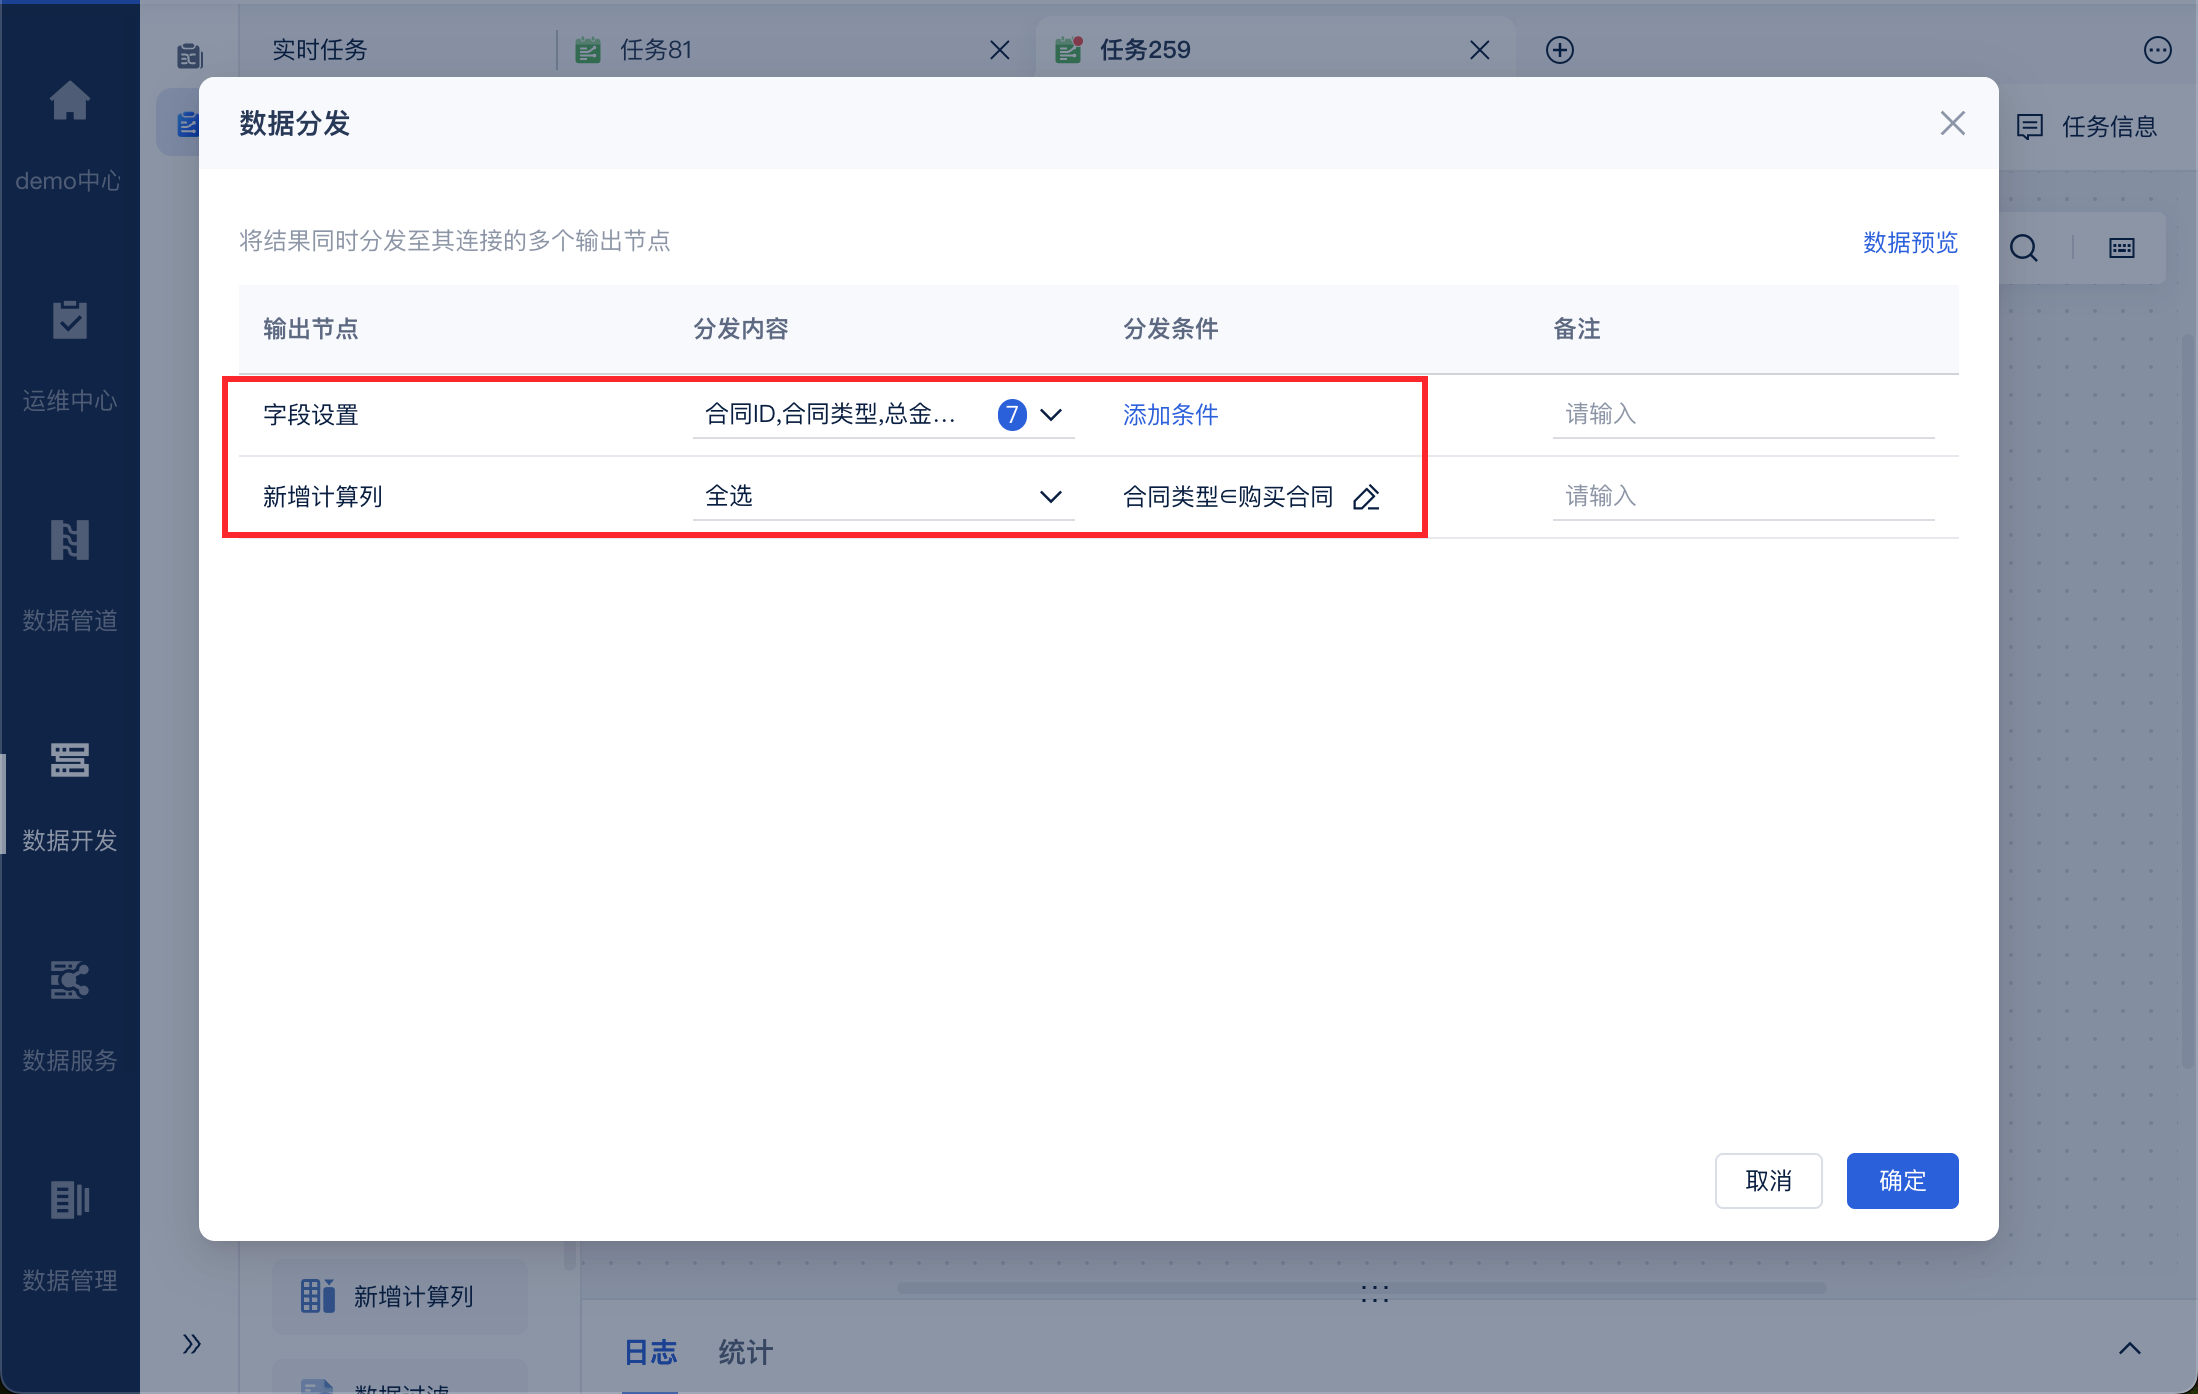Viewport: 2198px width, 1394px height.
Task: Expand the sidebar with double-chevron icon
Action: point(192,1343)
